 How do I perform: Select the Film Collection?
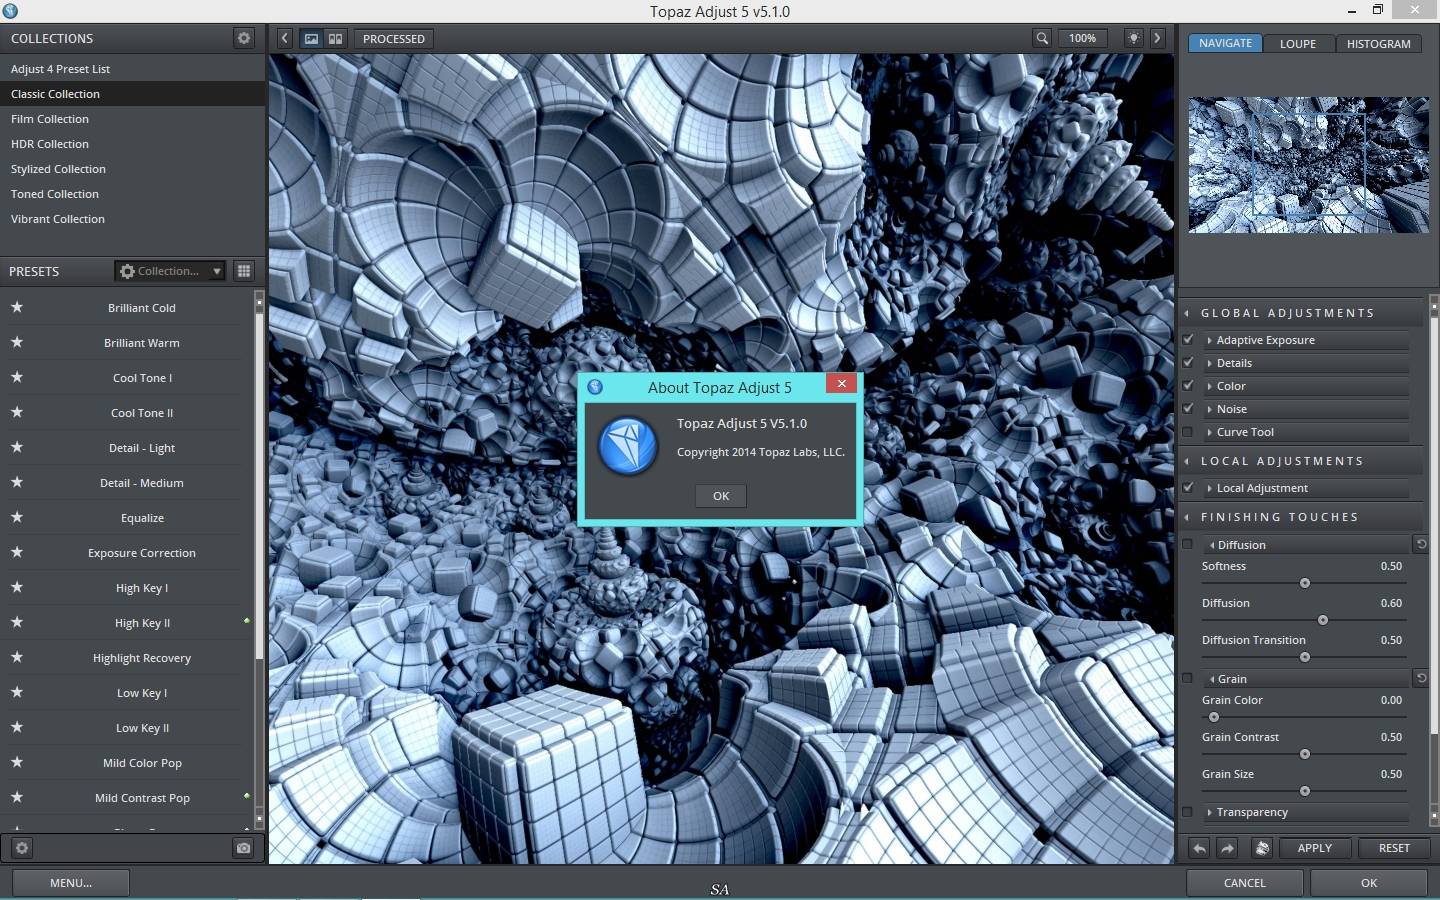pos(132,119)
